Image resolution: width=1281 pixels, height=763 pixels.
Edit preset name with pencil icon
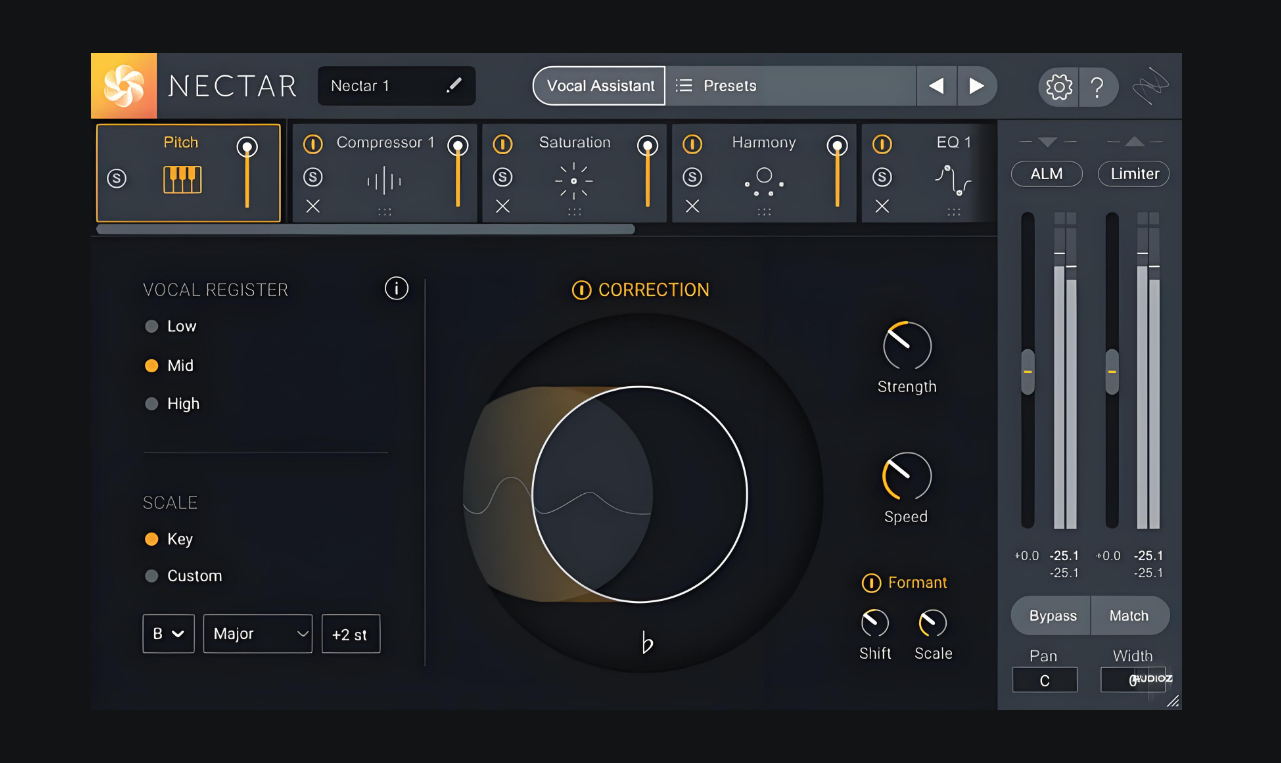(x=454, y=86)
